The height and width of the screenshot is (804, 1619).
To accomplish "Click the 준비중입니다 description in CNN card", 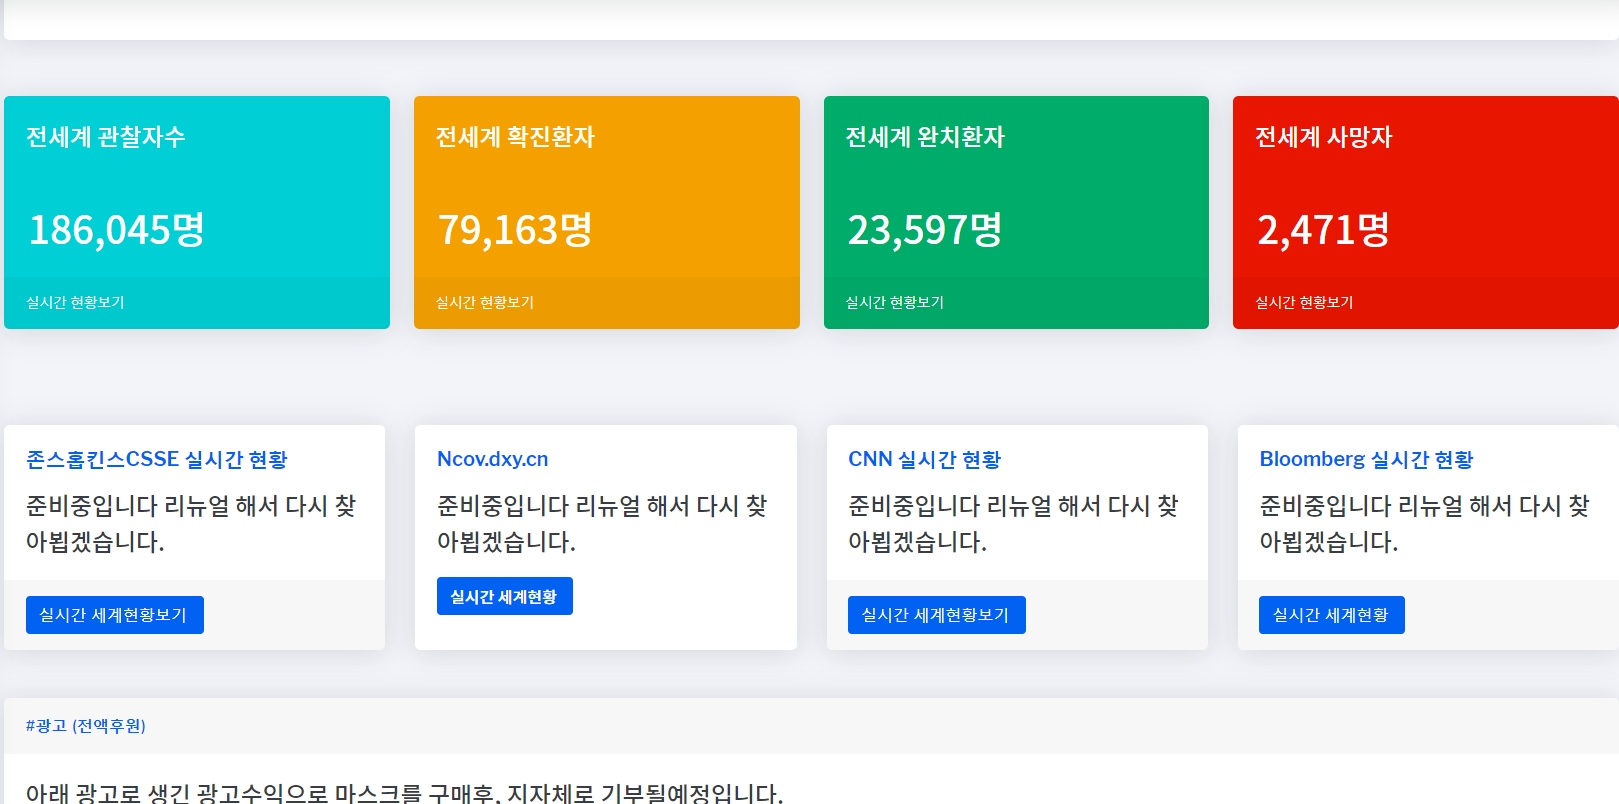I will tap(1013, 524).
